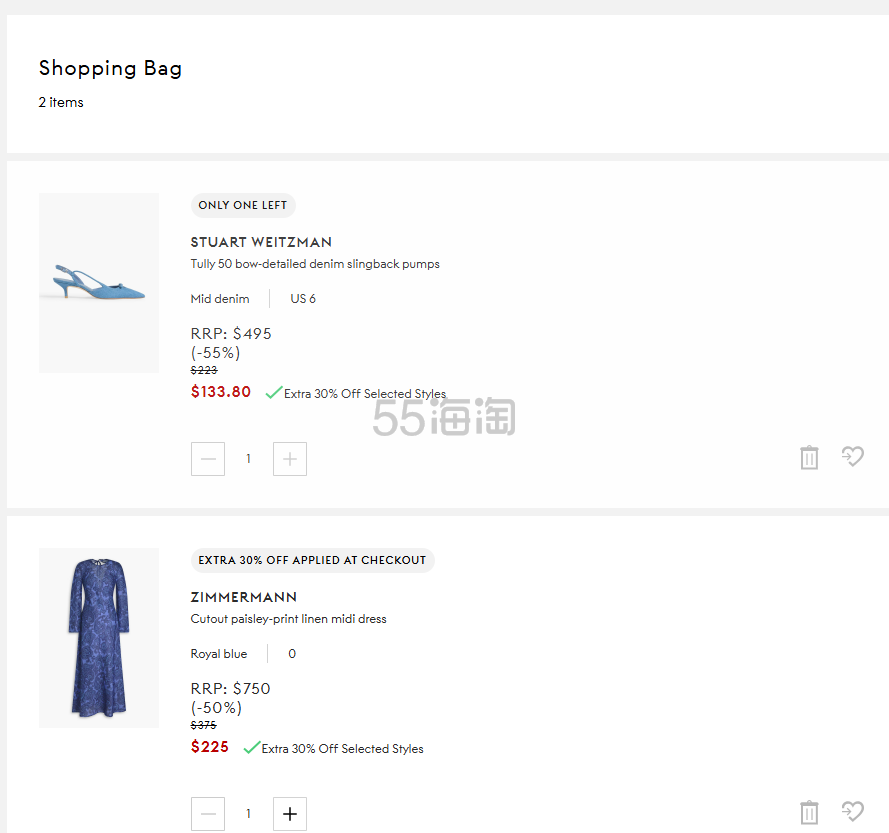
Task: Delete the Stuart Weitzman pumps from bag
Action: pos(809,458)
